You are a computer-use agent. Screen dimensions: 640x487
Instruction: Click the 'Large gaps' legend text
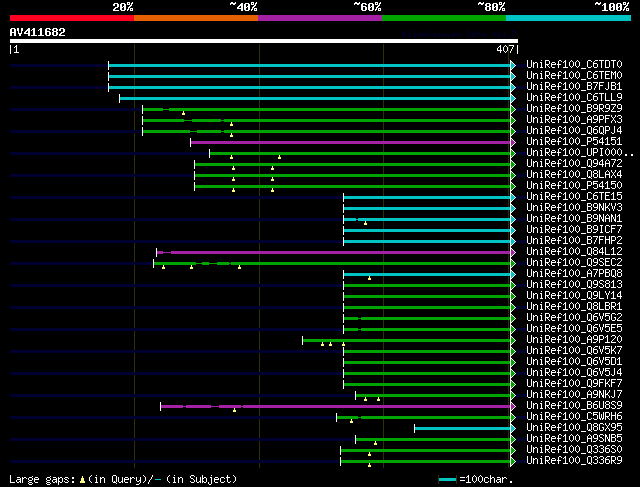tap(42, 479)
